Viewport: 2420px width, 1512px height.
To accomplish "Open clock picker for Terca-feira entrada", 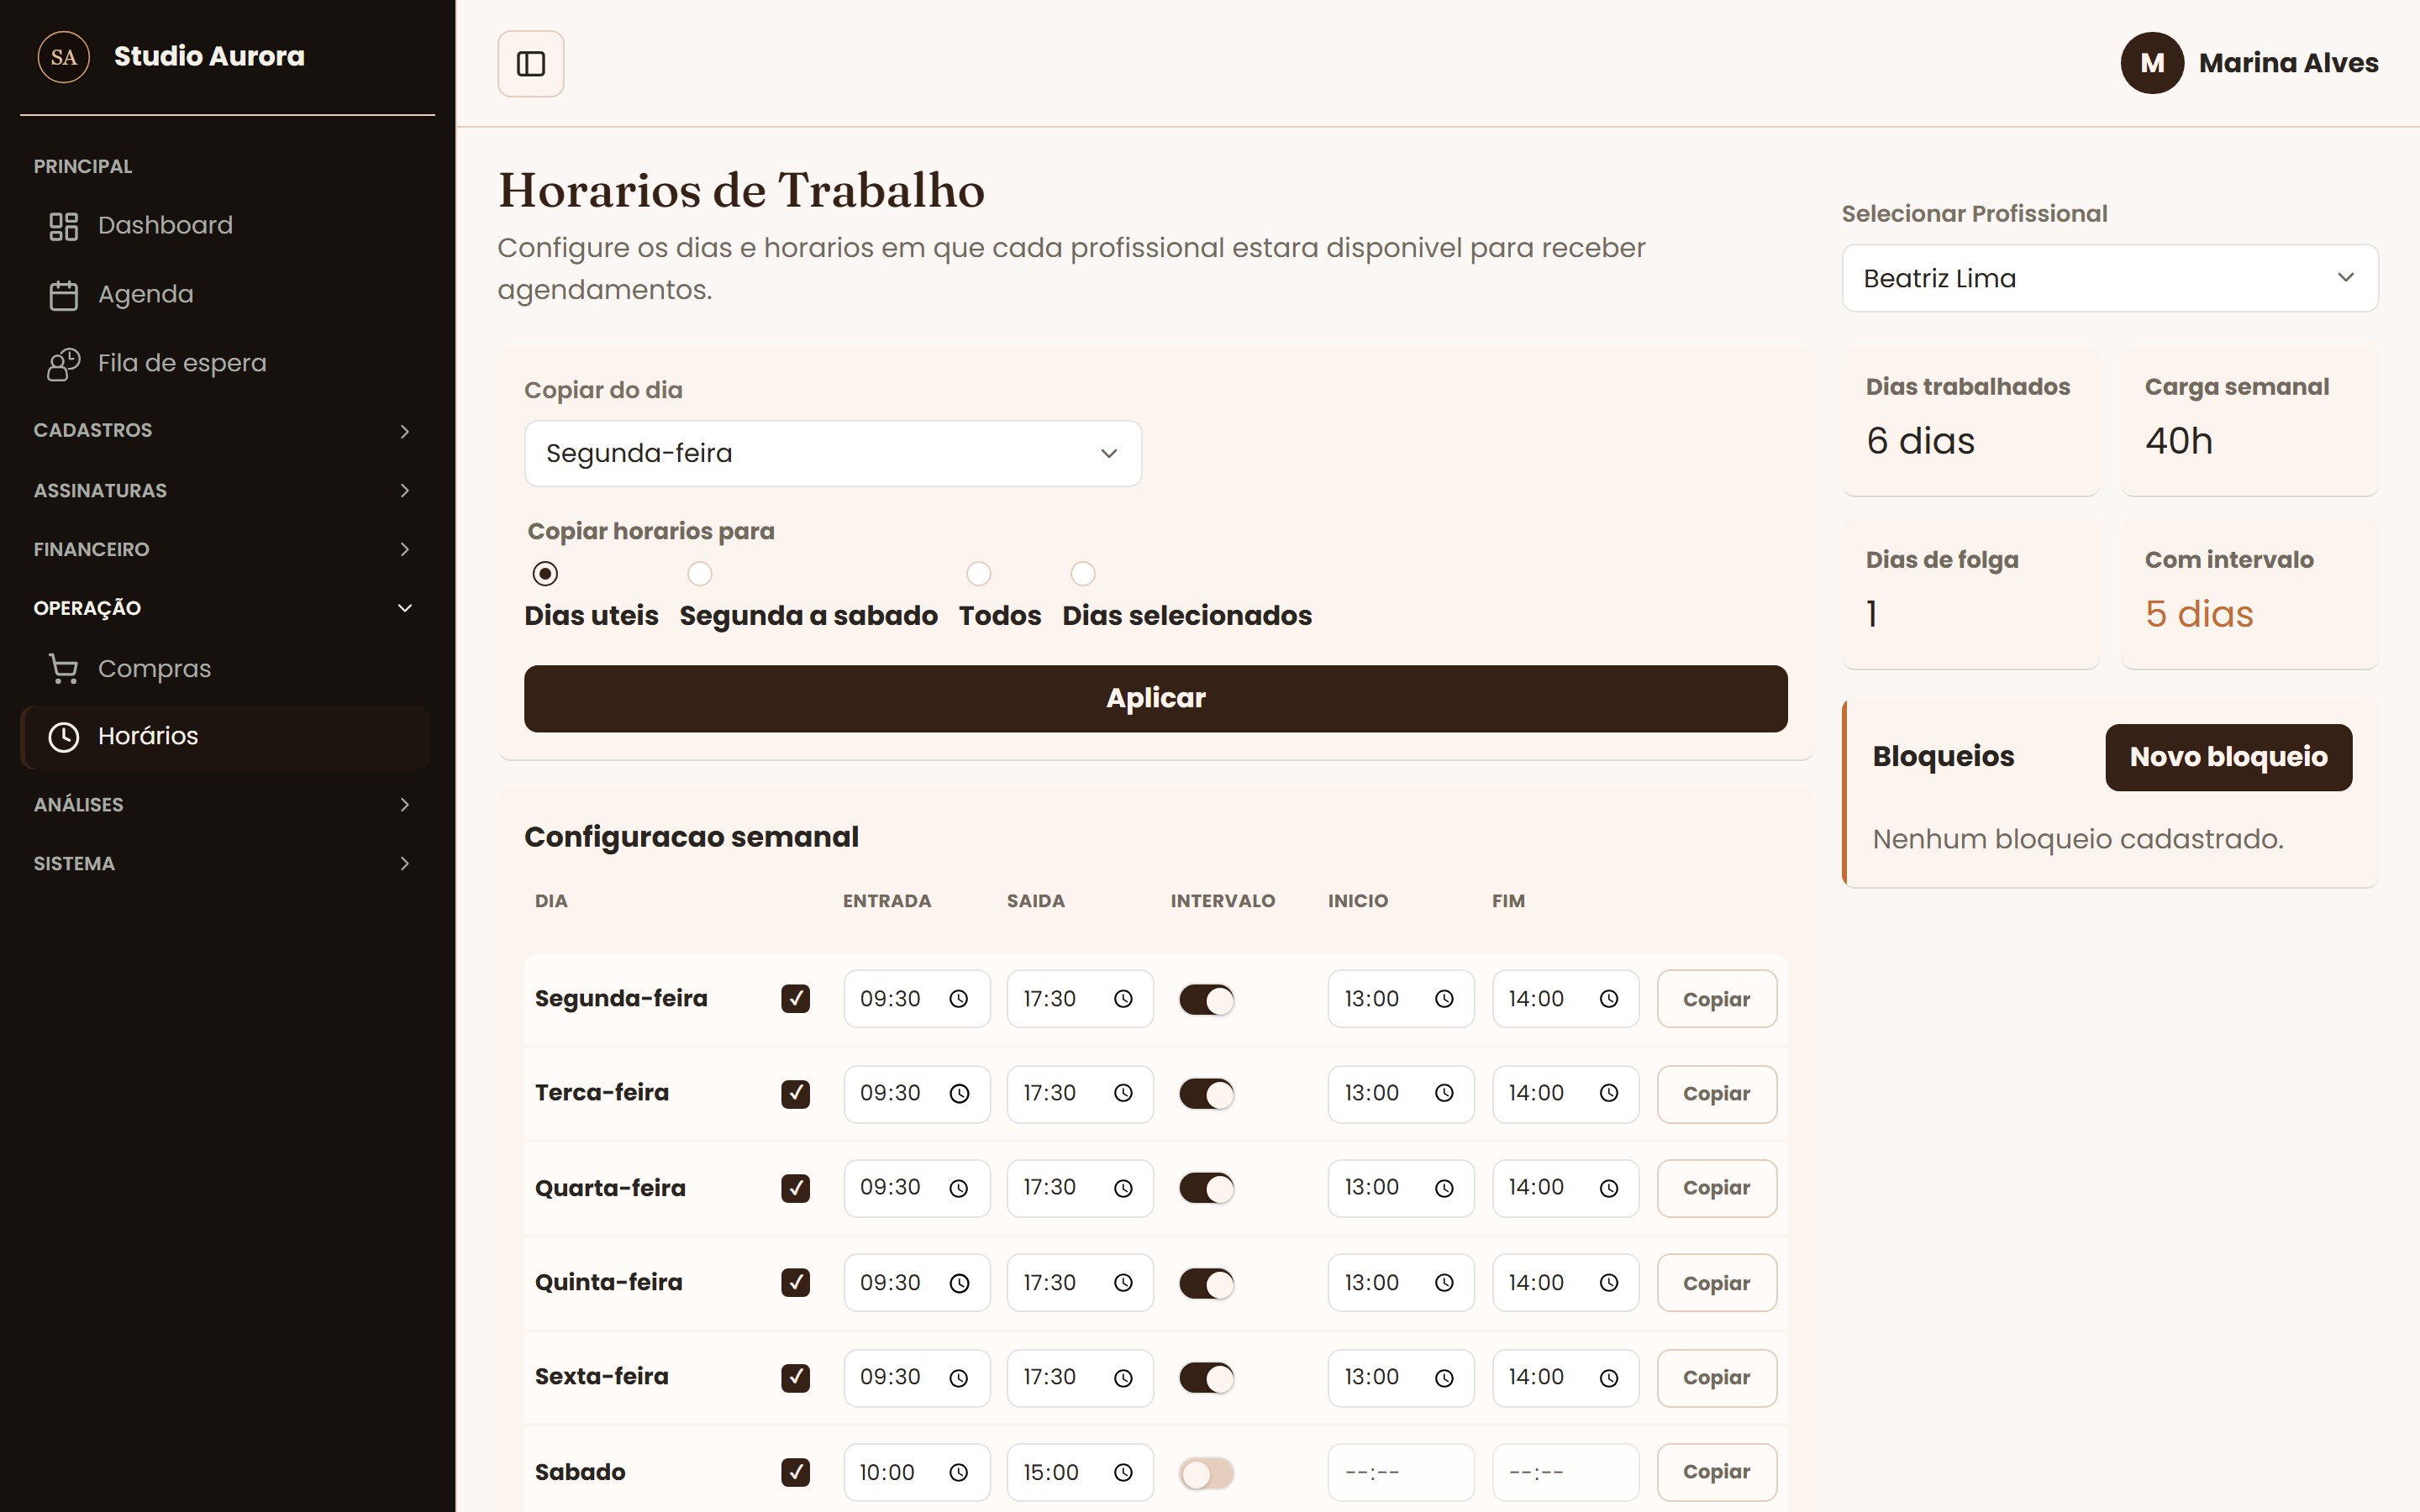I will 958,1094.
